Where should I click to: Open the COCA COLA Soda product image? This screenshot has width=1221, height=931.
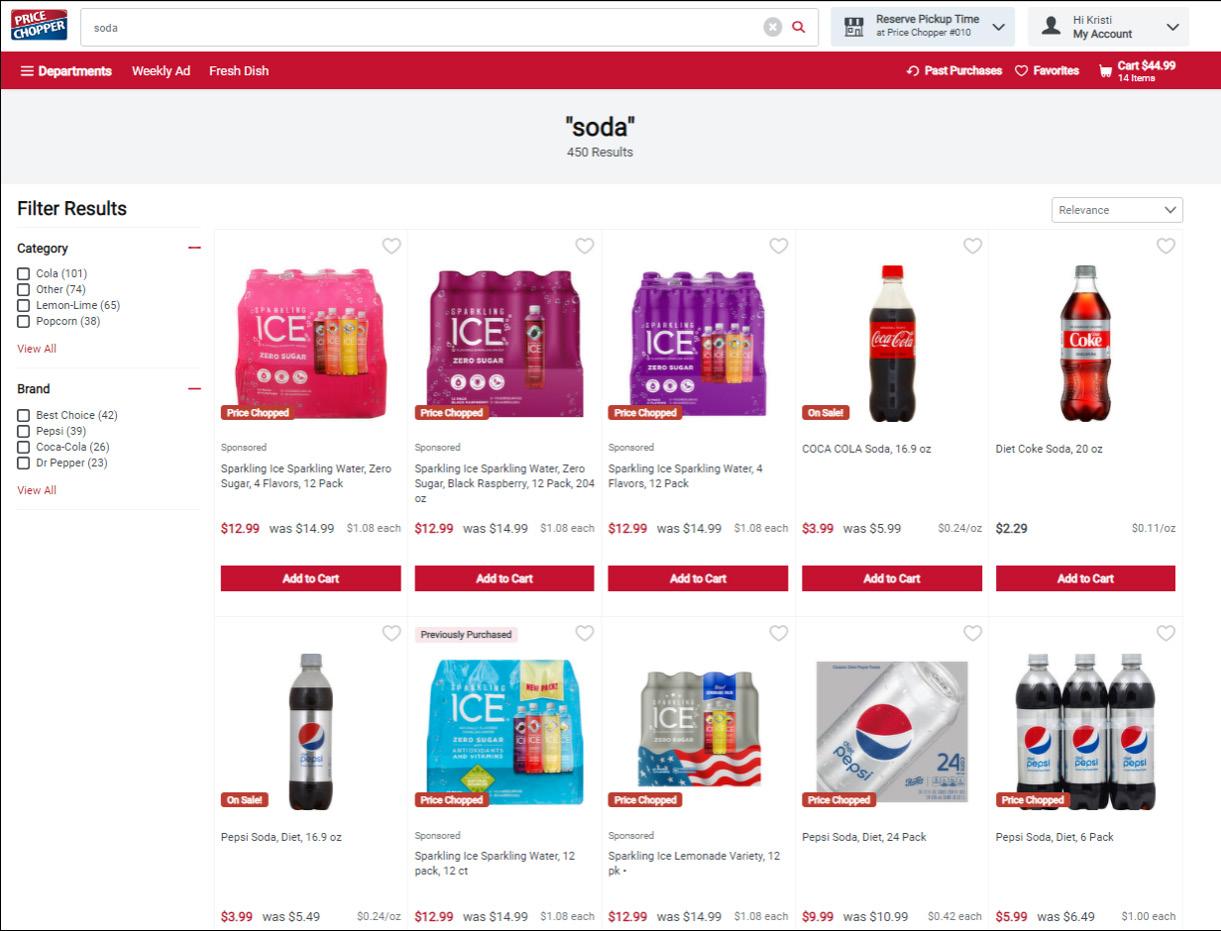[x=891, y=343]
